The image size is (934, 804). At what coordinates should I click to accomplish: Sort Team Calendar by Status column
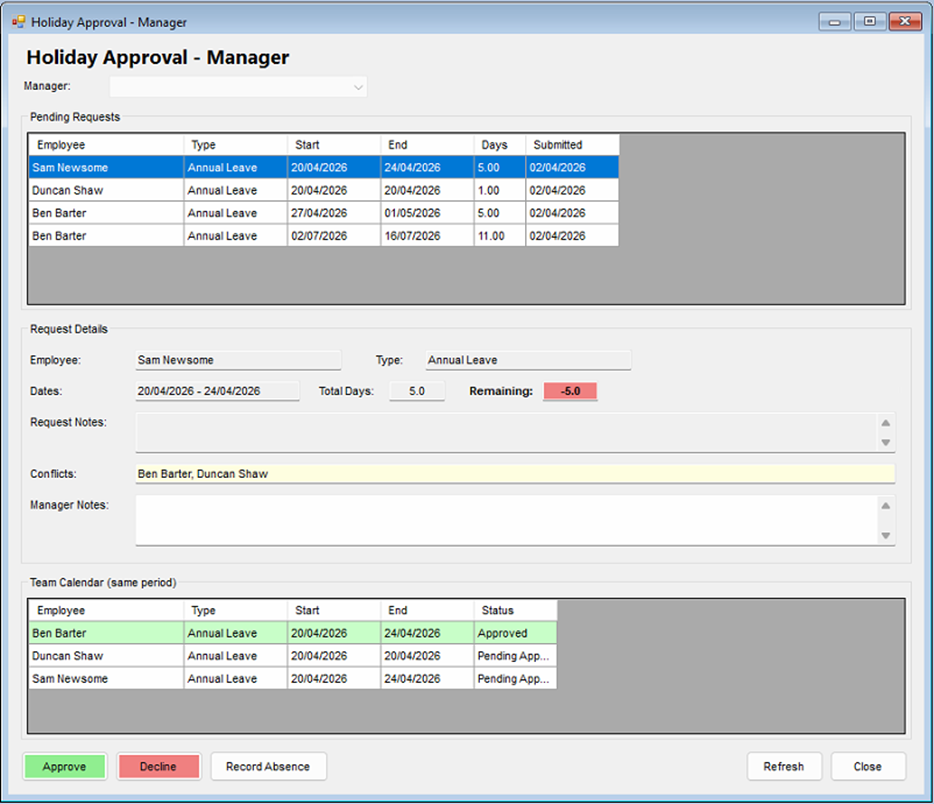[x=516, y=610]
